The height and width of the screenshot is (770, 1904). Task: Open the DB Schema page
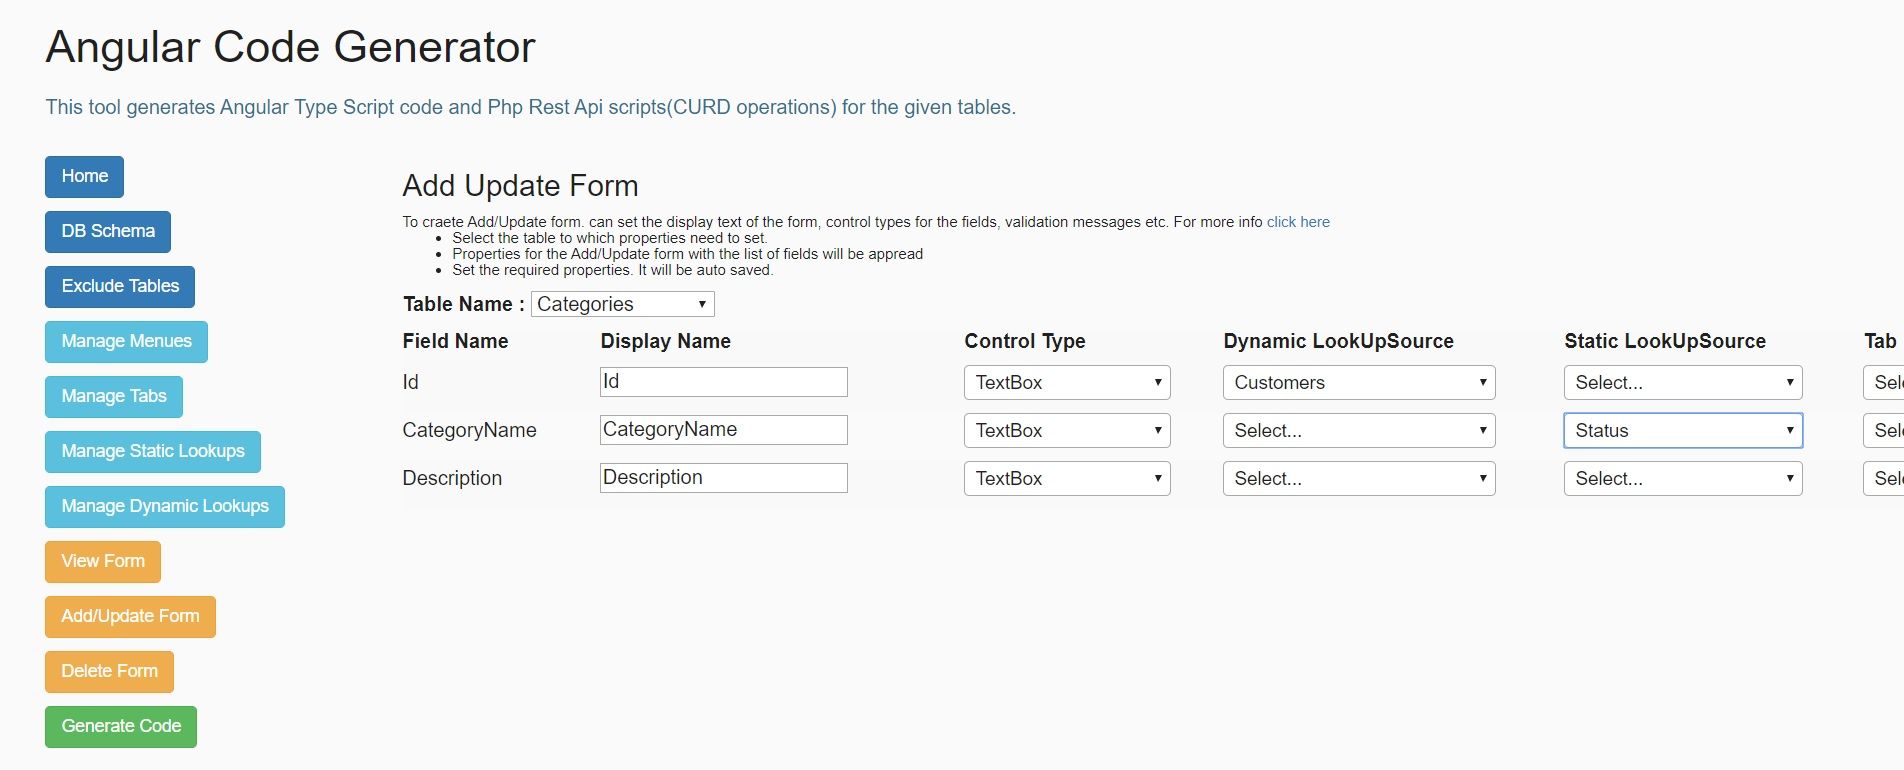point(107,232)
